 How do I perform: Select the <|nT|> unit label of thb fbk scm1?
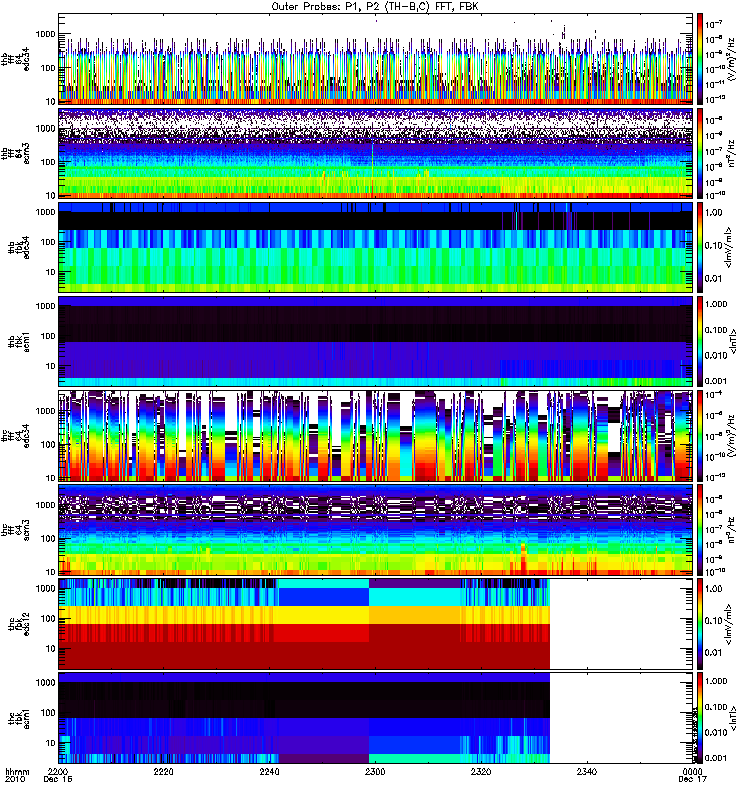733,341
